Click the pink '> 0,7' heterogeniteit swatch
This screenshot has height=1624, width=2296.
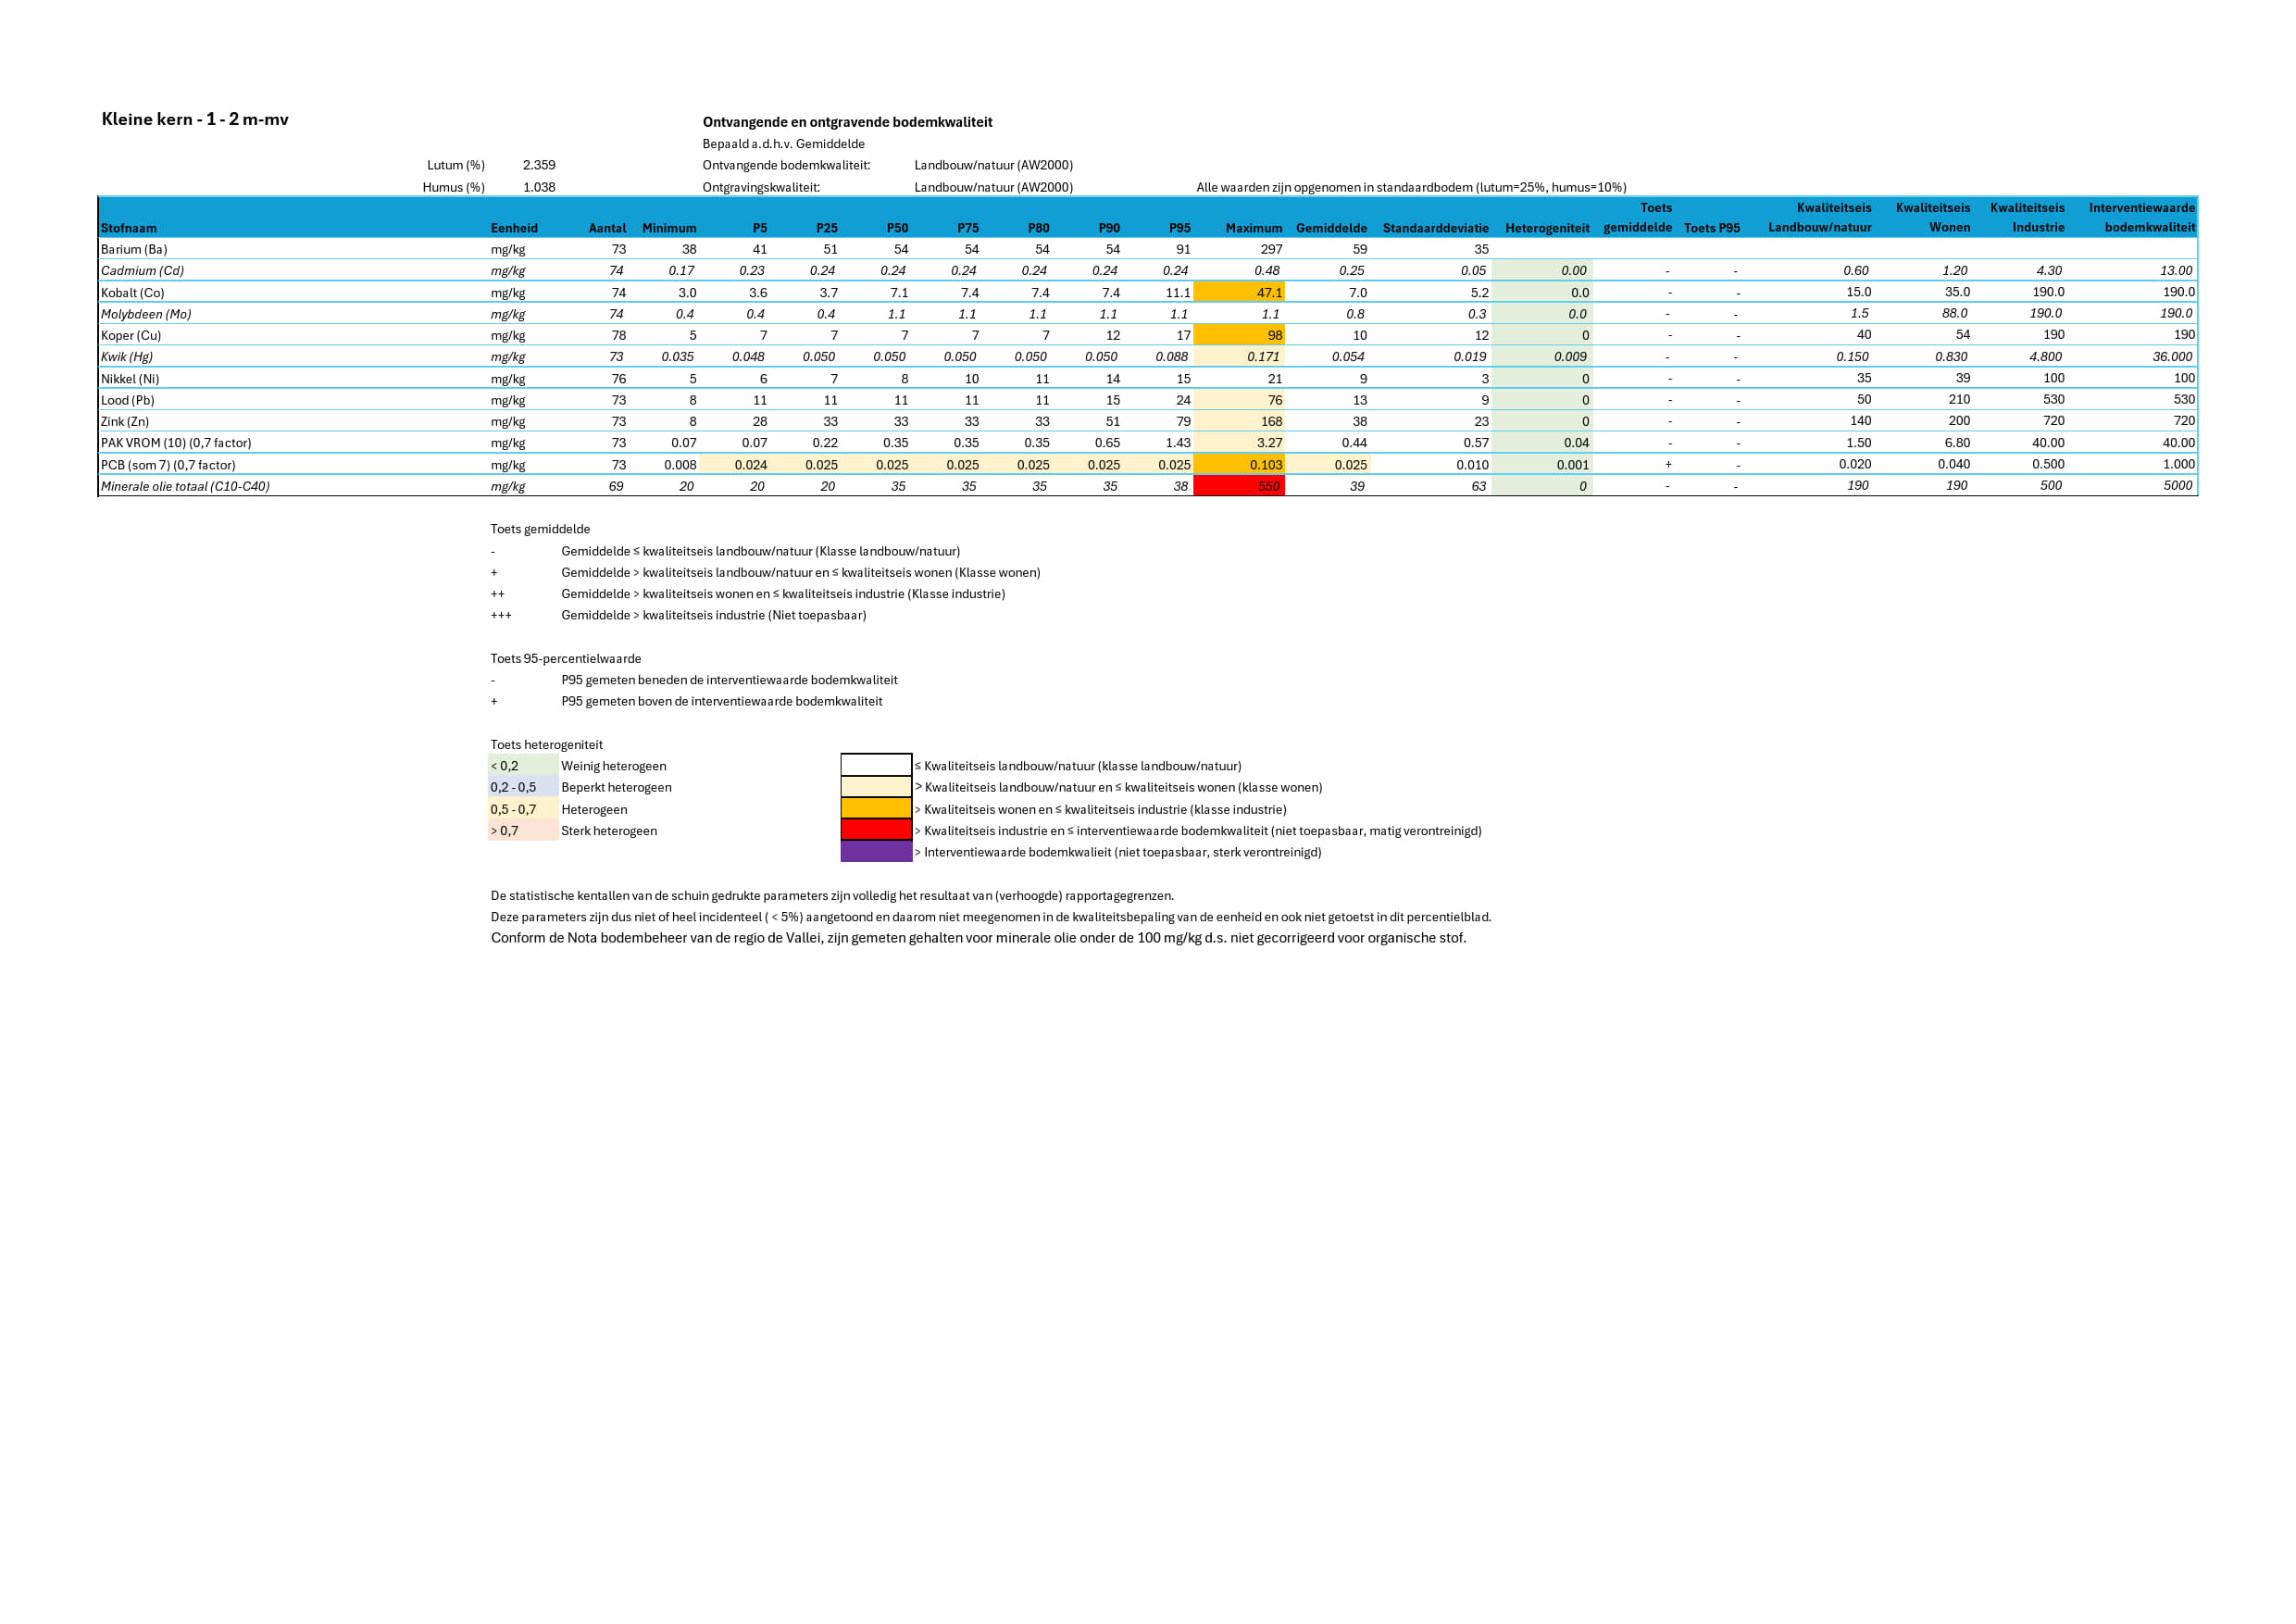[522, 831]
